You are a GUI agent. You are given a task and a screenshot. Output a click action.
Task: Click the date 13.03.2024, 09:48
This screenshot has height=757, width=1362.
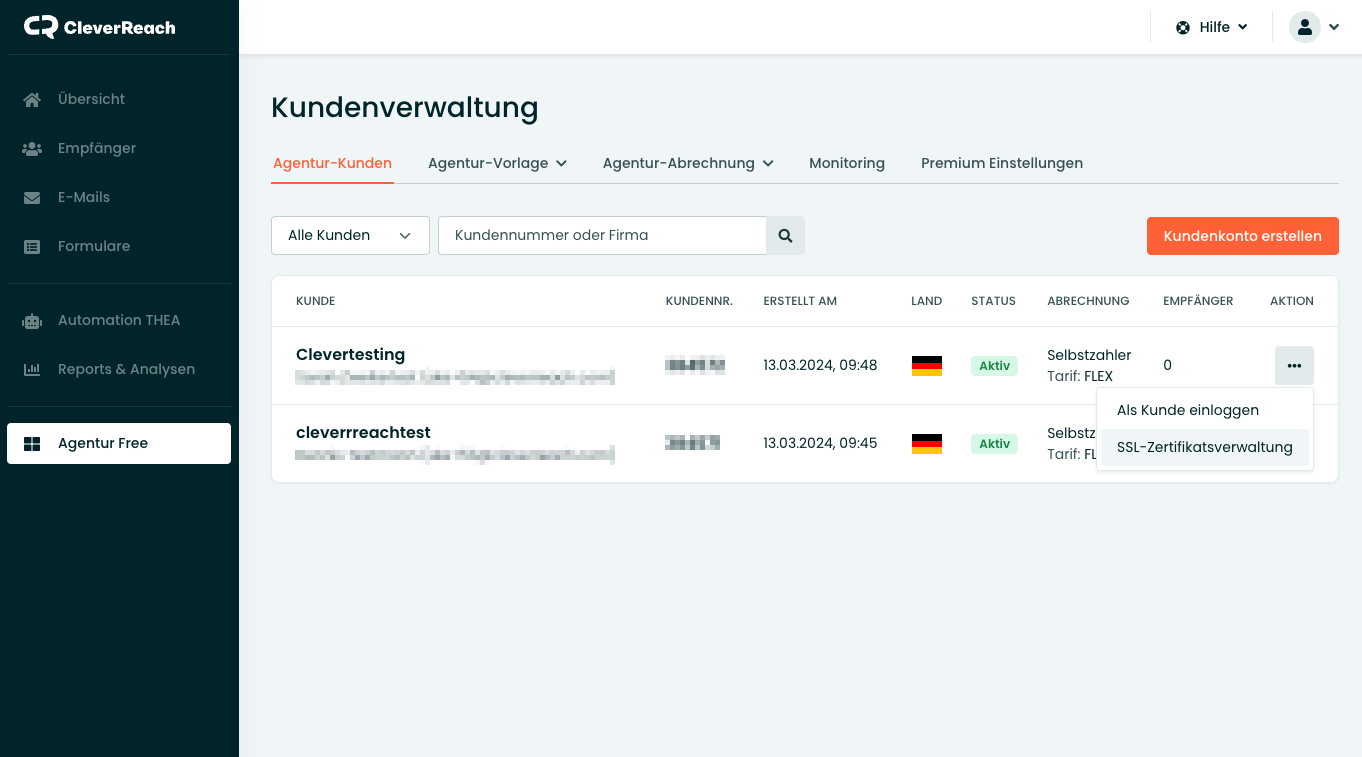(820, 365)
